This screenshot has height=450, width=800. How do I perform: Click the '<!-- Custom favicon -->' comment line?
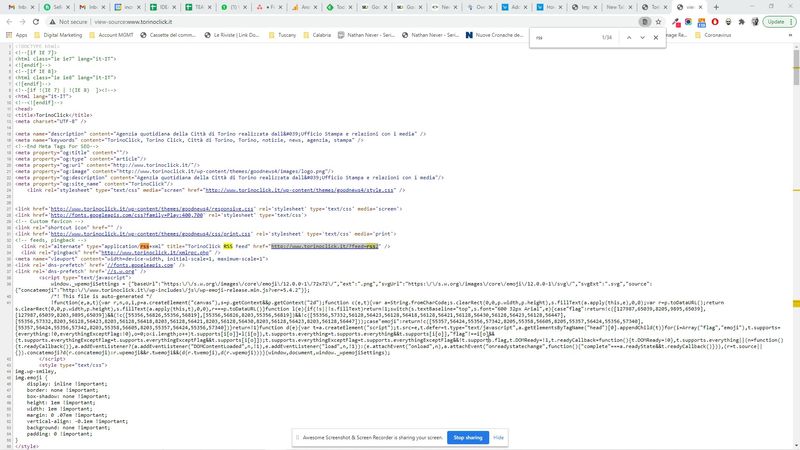pyautogui.click(x=49, y=221)
